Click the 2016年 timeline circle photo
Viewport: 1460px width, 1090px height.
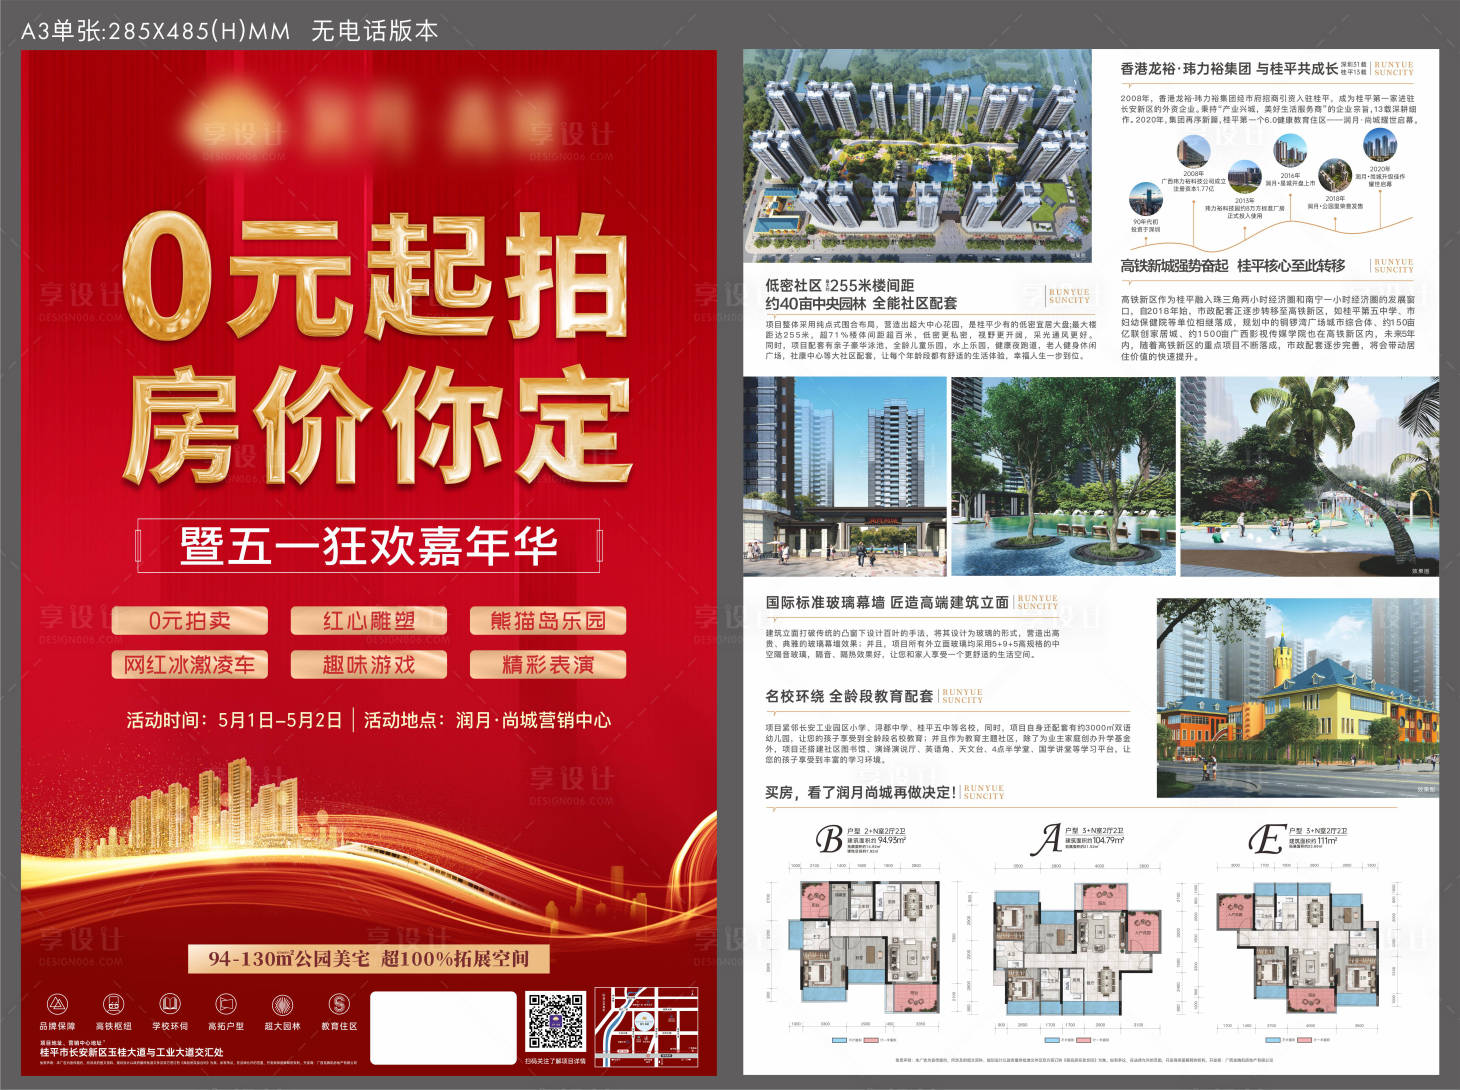pyautogui.click(x=1290, y=152)
